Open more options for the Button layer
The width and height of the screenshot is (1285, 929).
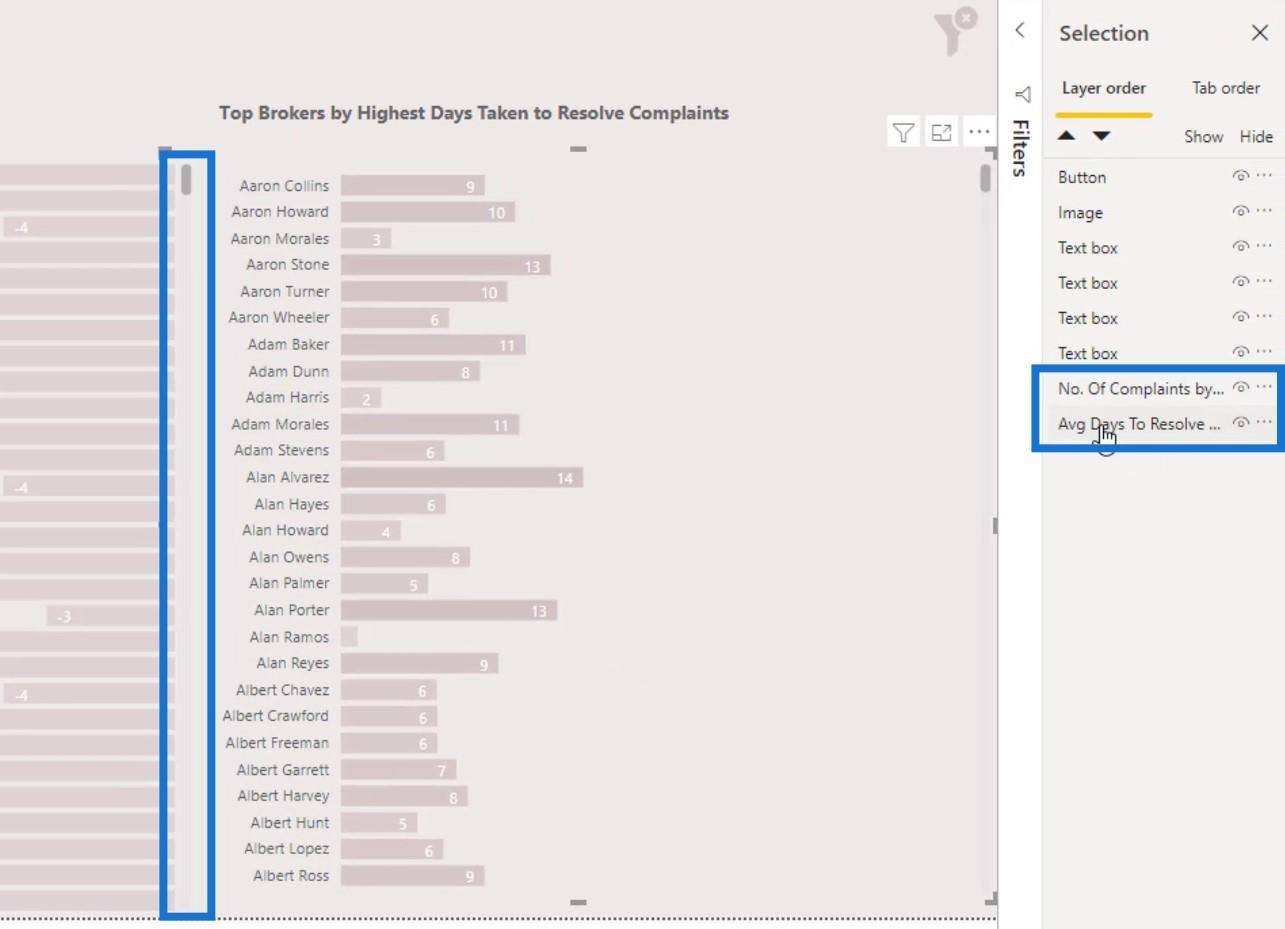[x=1264, y=176]
